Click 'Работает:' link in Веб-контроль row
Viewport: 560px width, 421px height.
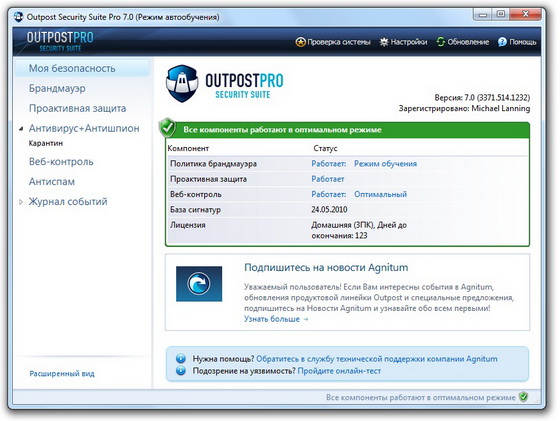[329, 194]
